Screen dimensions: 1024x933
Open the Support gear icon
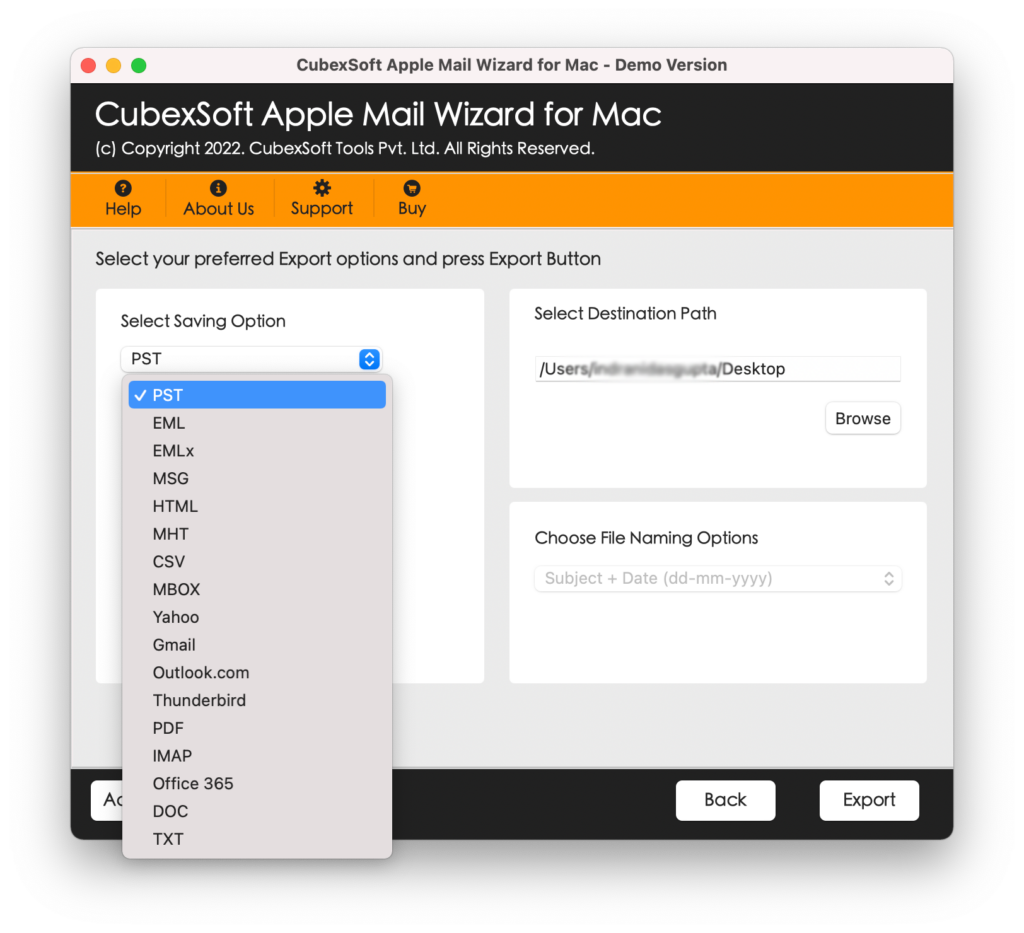(x=321, y=188)
